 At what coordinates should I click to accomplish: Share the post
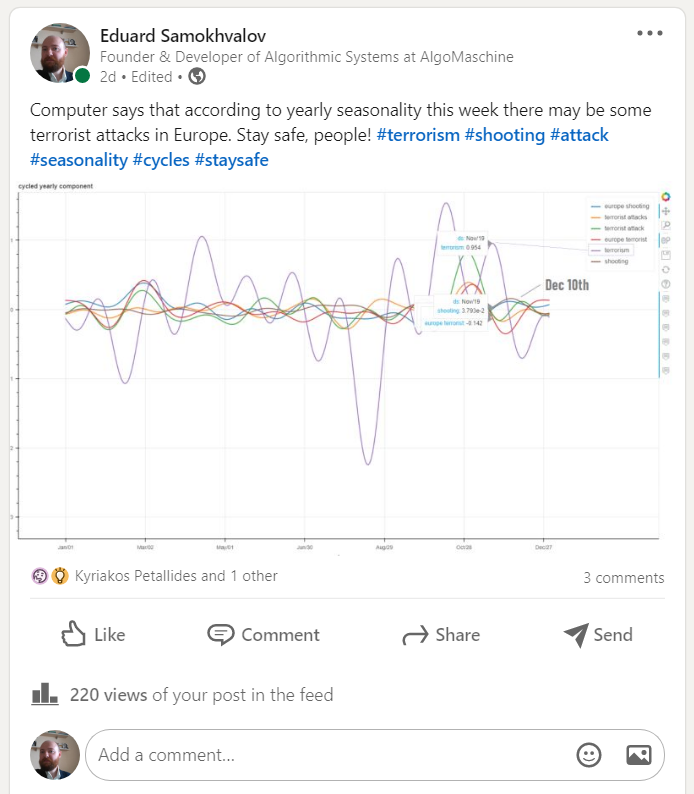point(441,634)
